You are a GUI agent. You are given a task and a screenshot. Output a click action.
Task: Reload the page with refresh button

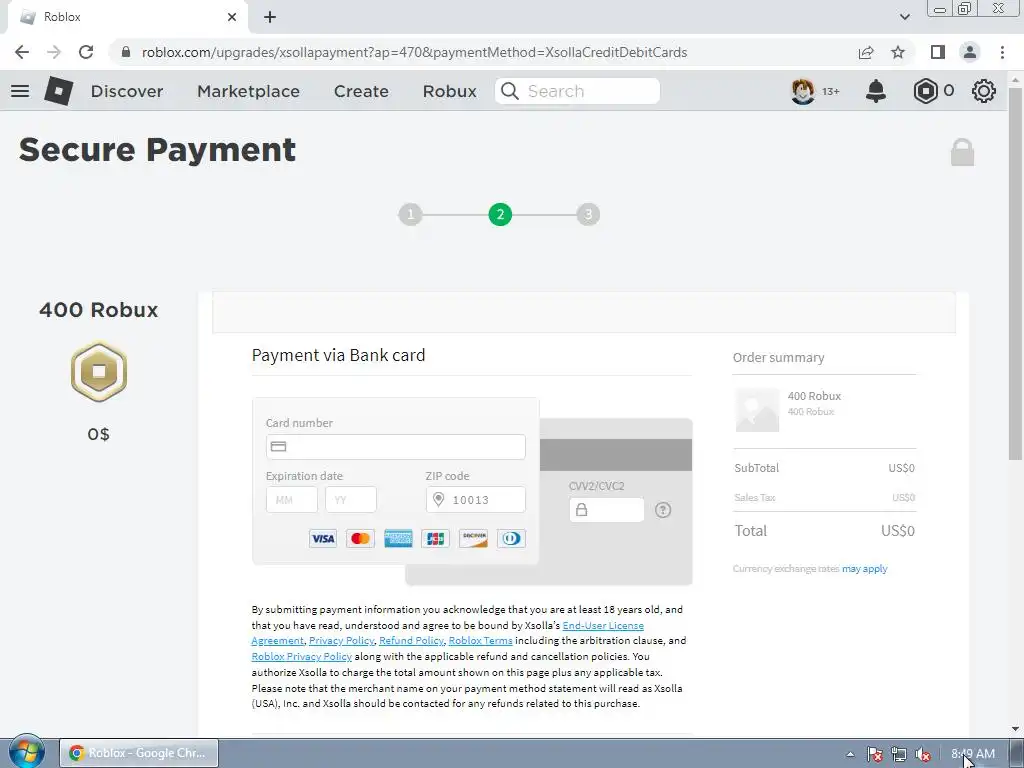pos(86,52)
